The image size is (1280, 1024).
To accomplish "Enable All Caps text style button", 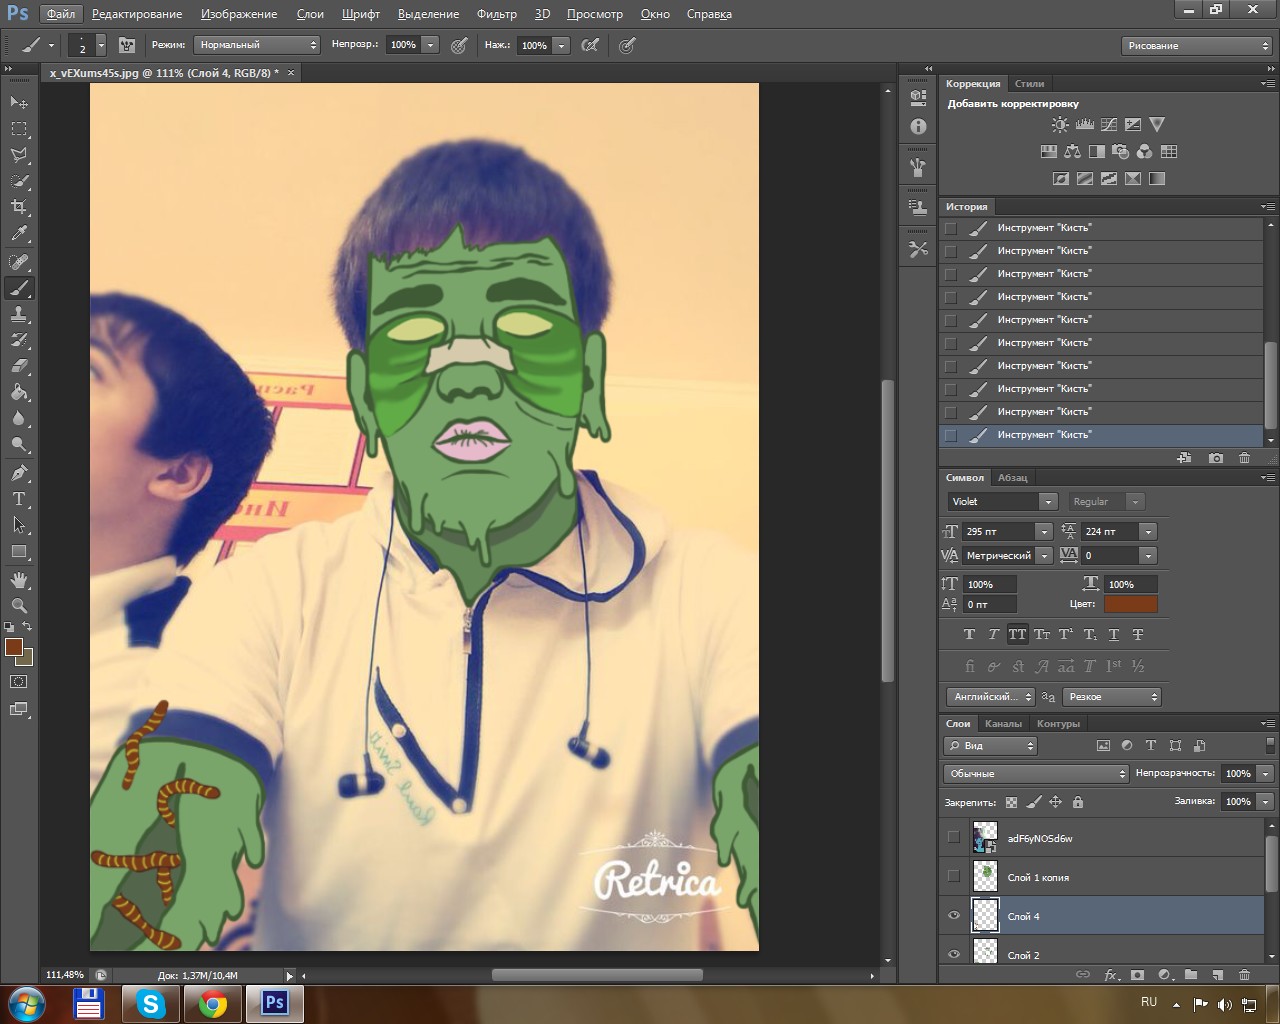I will click(1017, 634).
